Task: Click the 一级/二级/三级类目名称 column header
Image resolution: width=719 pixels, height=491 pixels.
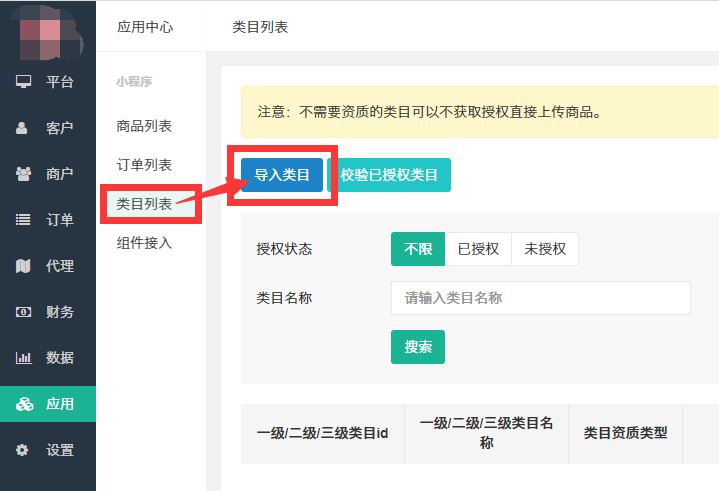Action: pos(487,433)
